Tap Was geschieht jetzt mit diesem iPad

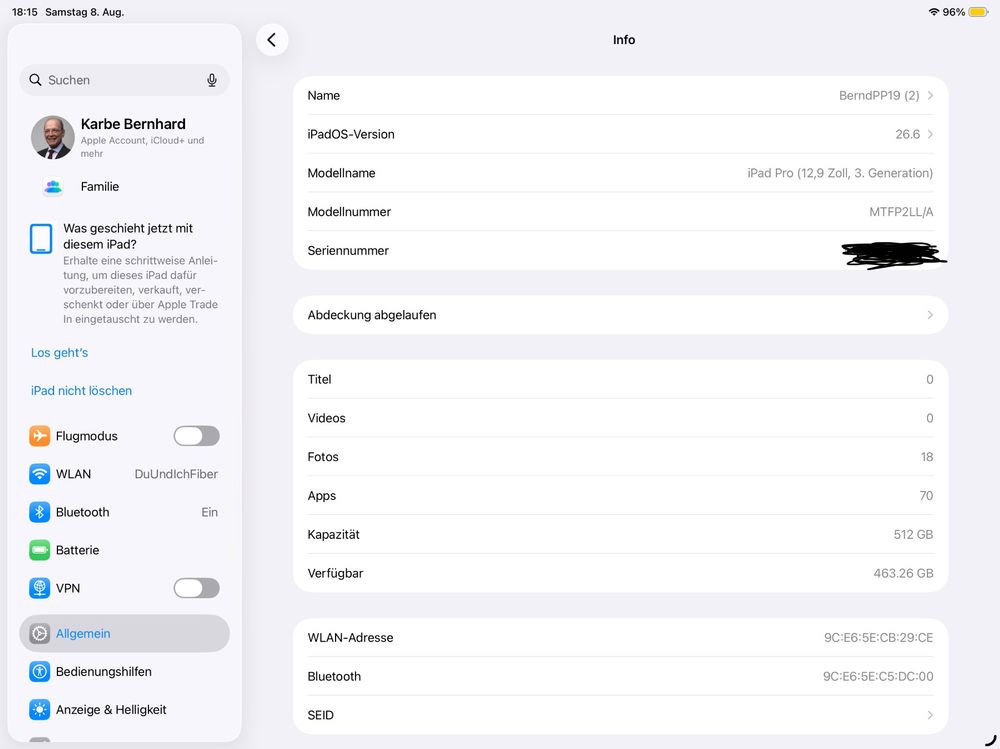[128, 236]
